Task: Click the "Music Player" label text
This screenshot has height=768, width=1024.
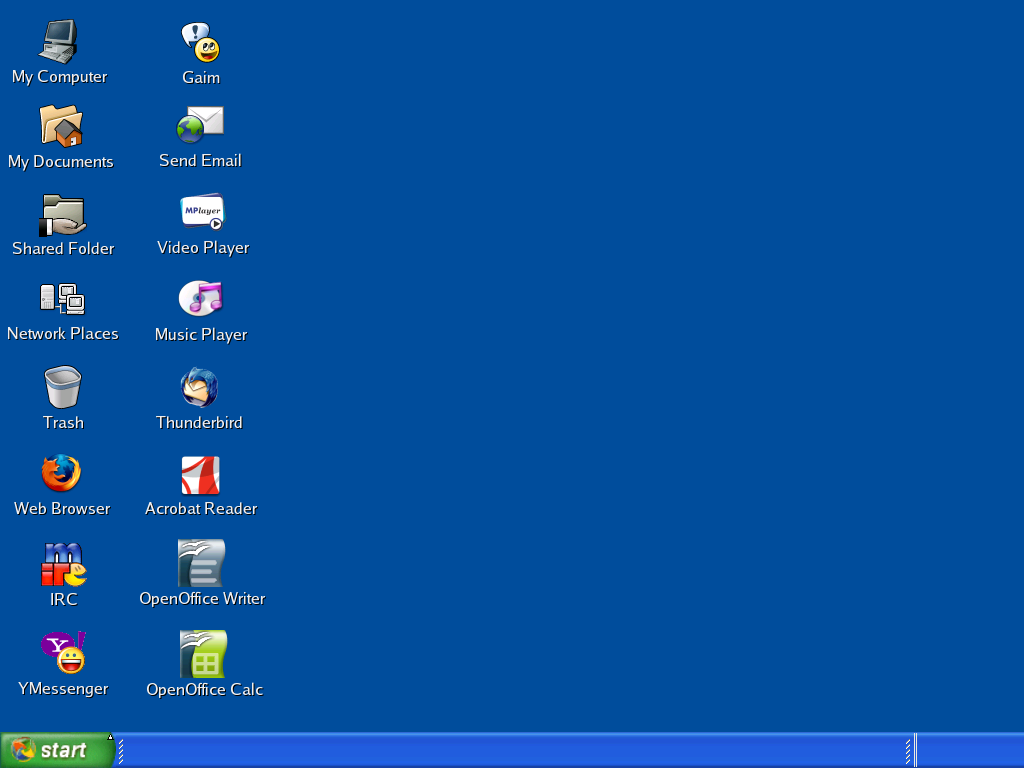Action: click(x=201, y=335)
